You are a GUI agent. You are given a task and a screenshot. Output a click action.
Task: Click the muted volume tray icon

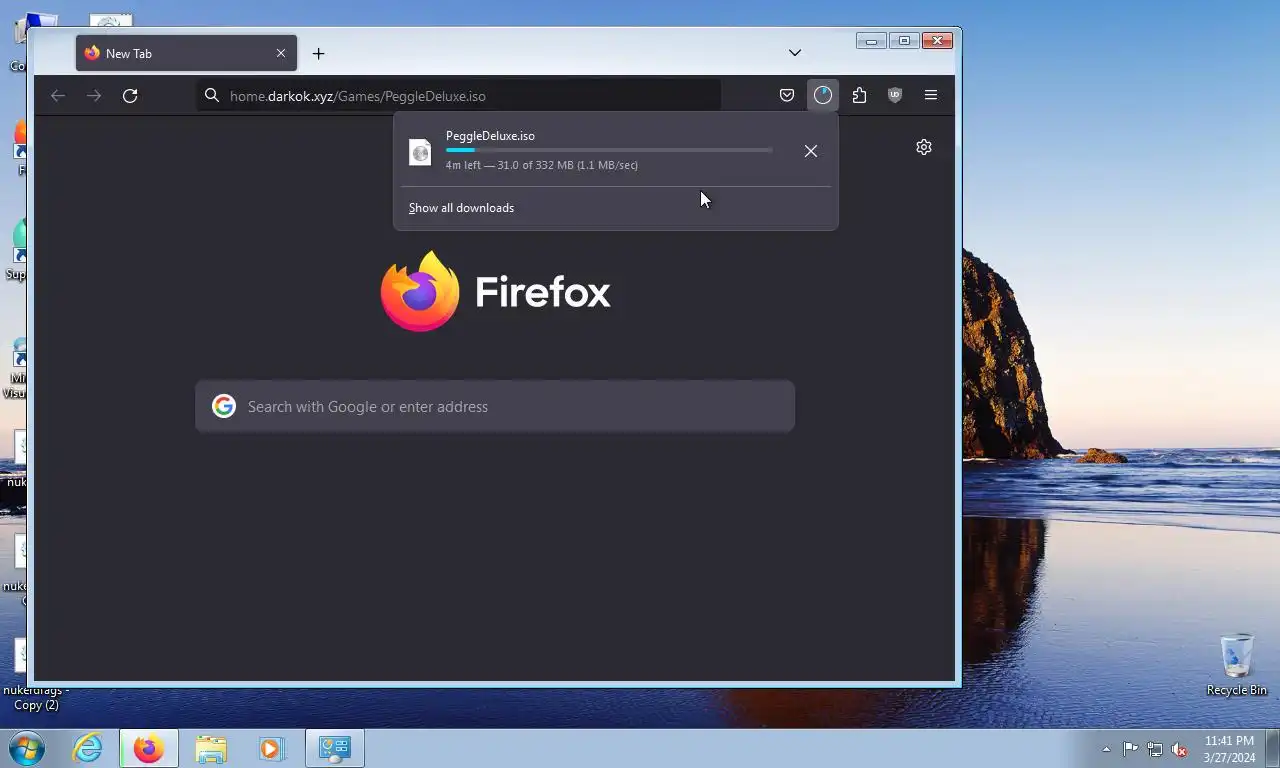(1179, 749)
